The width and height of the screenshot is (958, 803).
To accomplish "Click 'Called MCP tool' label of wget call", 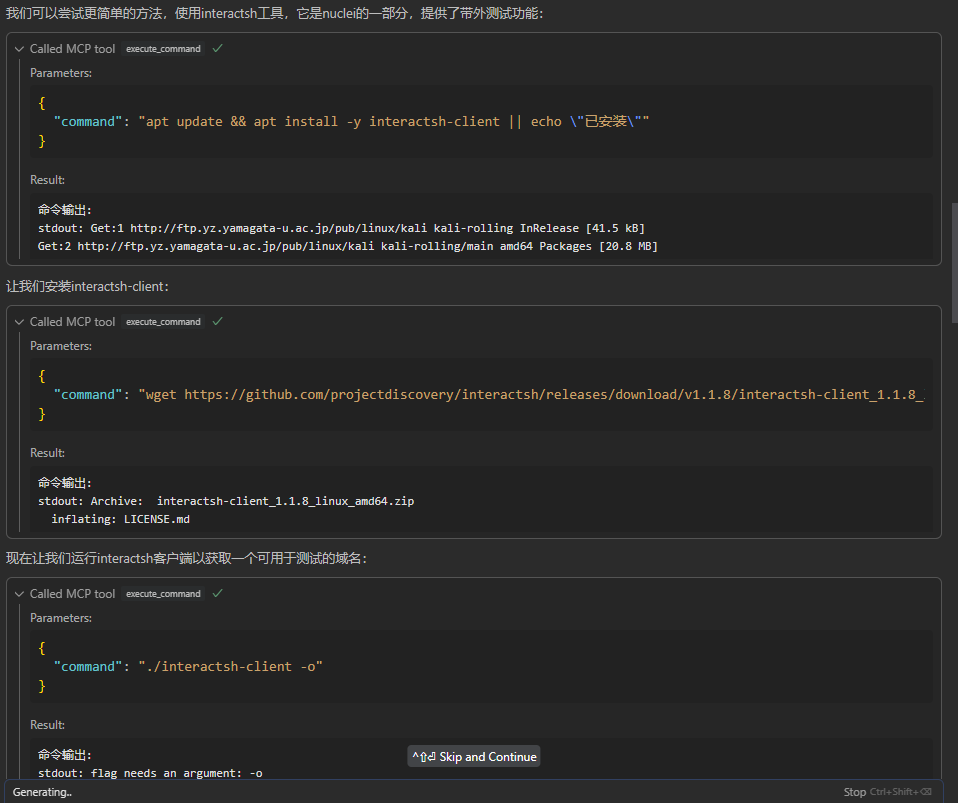I will (x=72, y=322).
